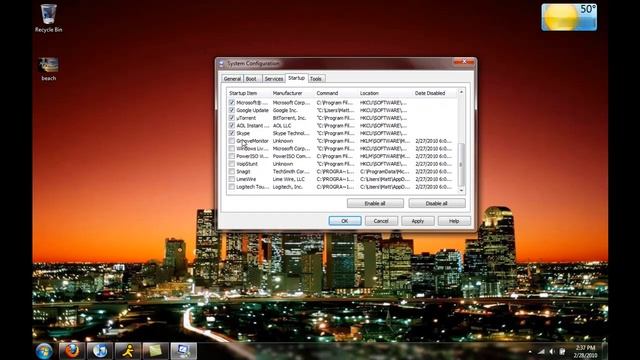This screenshot has width=640, height=360.
Task: Sort by Location column header
Action: pos(384,93)
